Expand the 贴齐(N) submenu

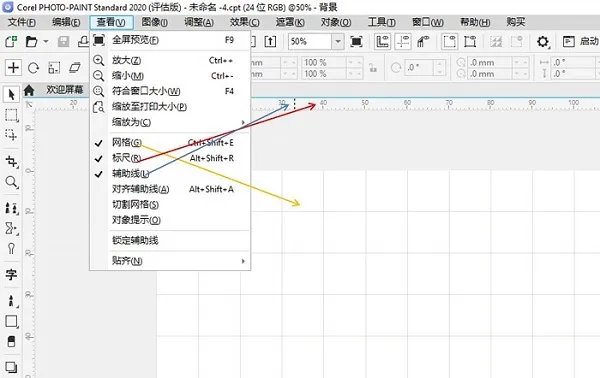[170, 261]
